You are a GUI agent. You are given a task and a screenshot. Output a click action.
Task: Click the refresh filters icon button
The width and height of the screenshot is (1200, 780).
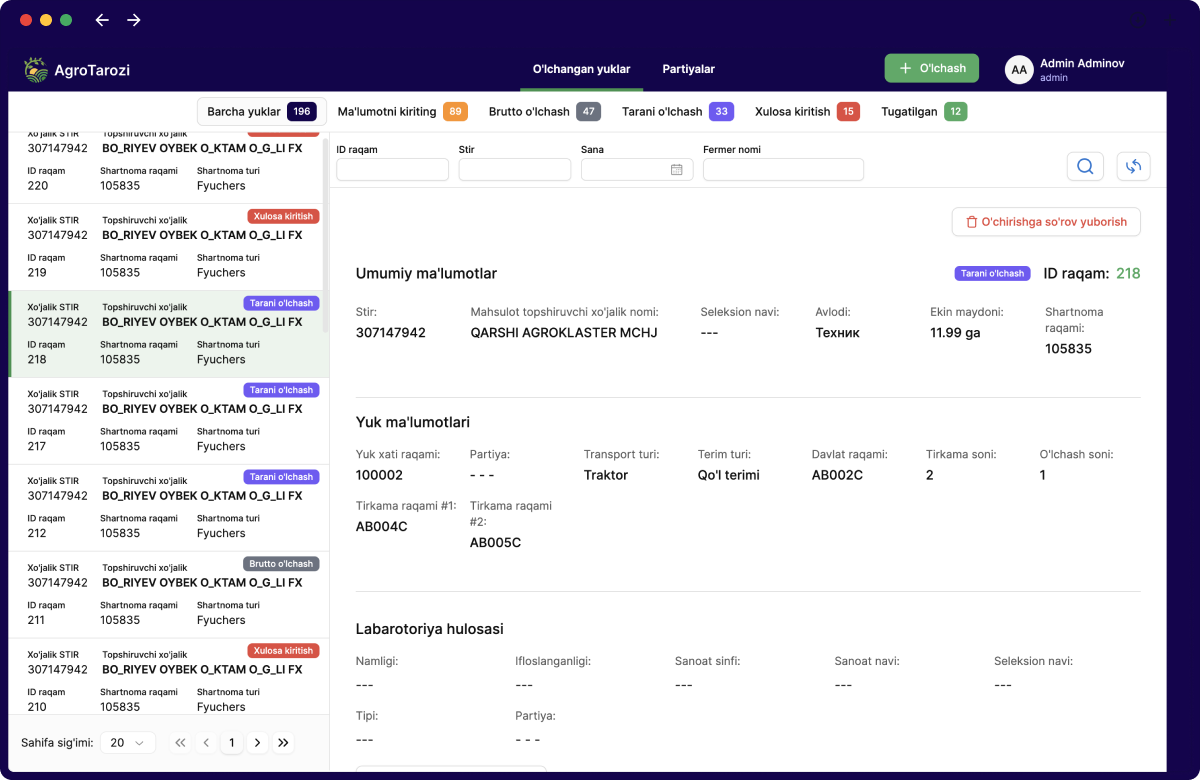click(x=1133, y=167)
